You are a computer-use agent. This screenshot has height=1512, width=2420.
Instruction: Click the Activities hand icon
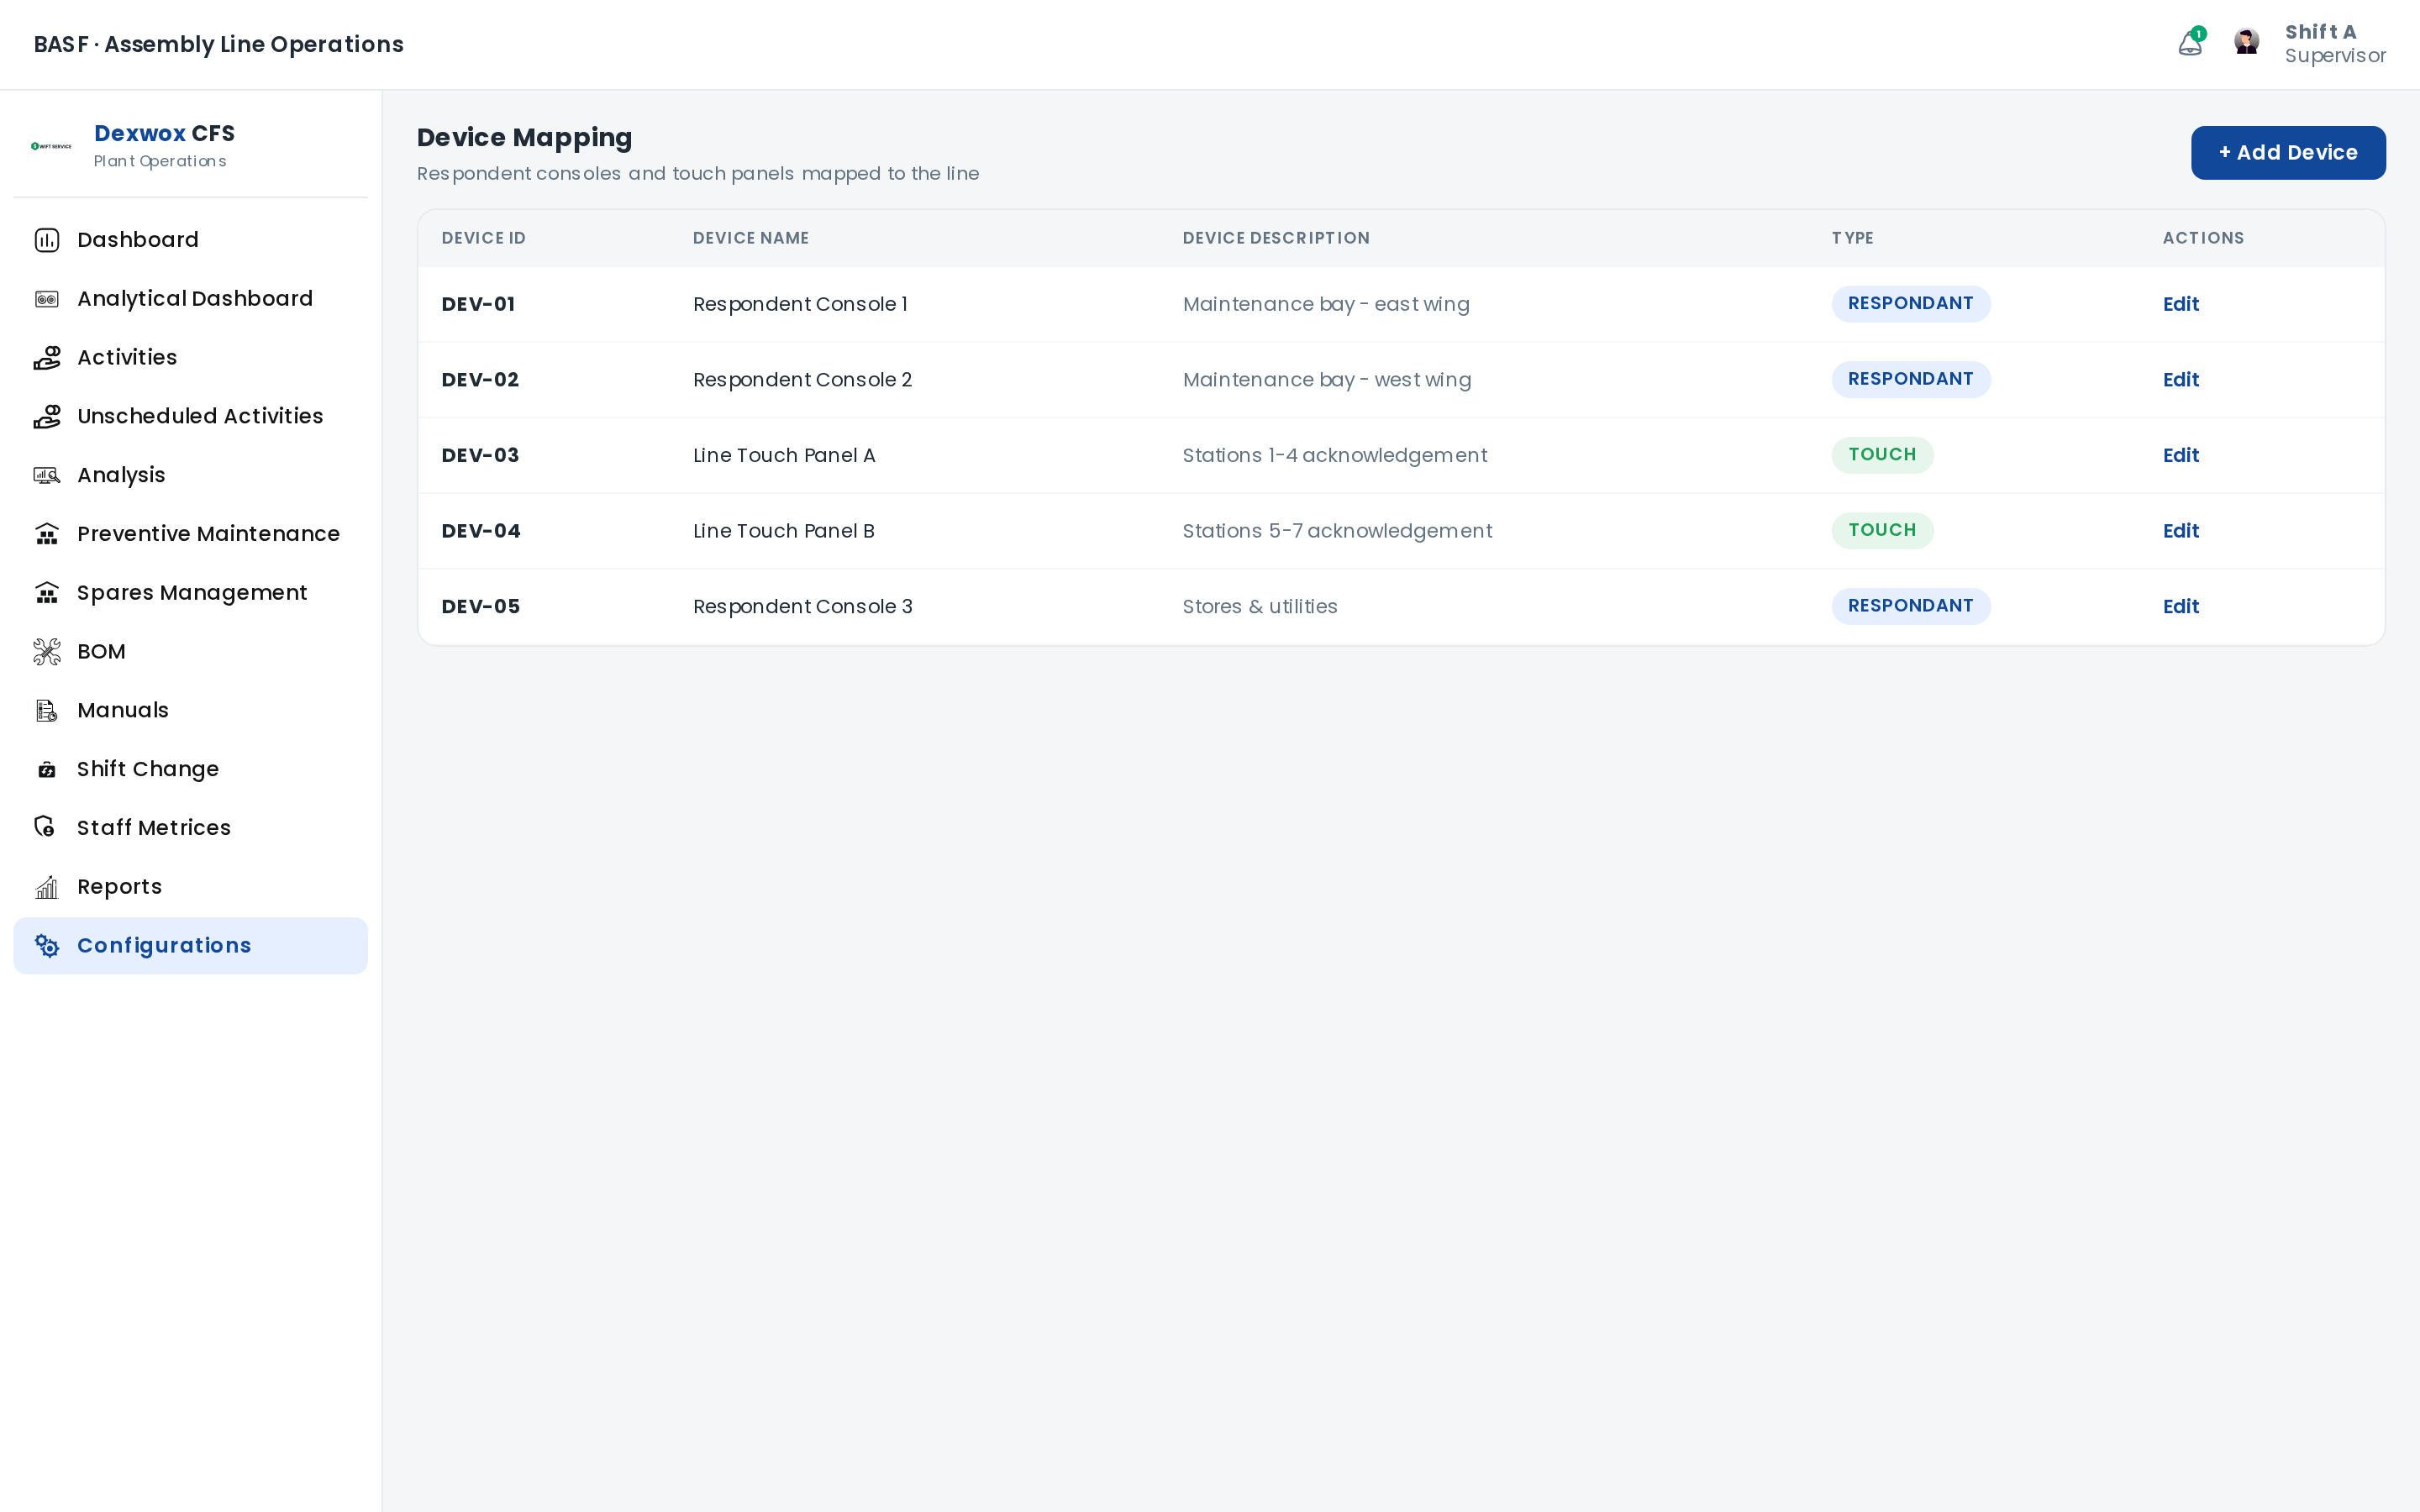click(x=47, y=358)
